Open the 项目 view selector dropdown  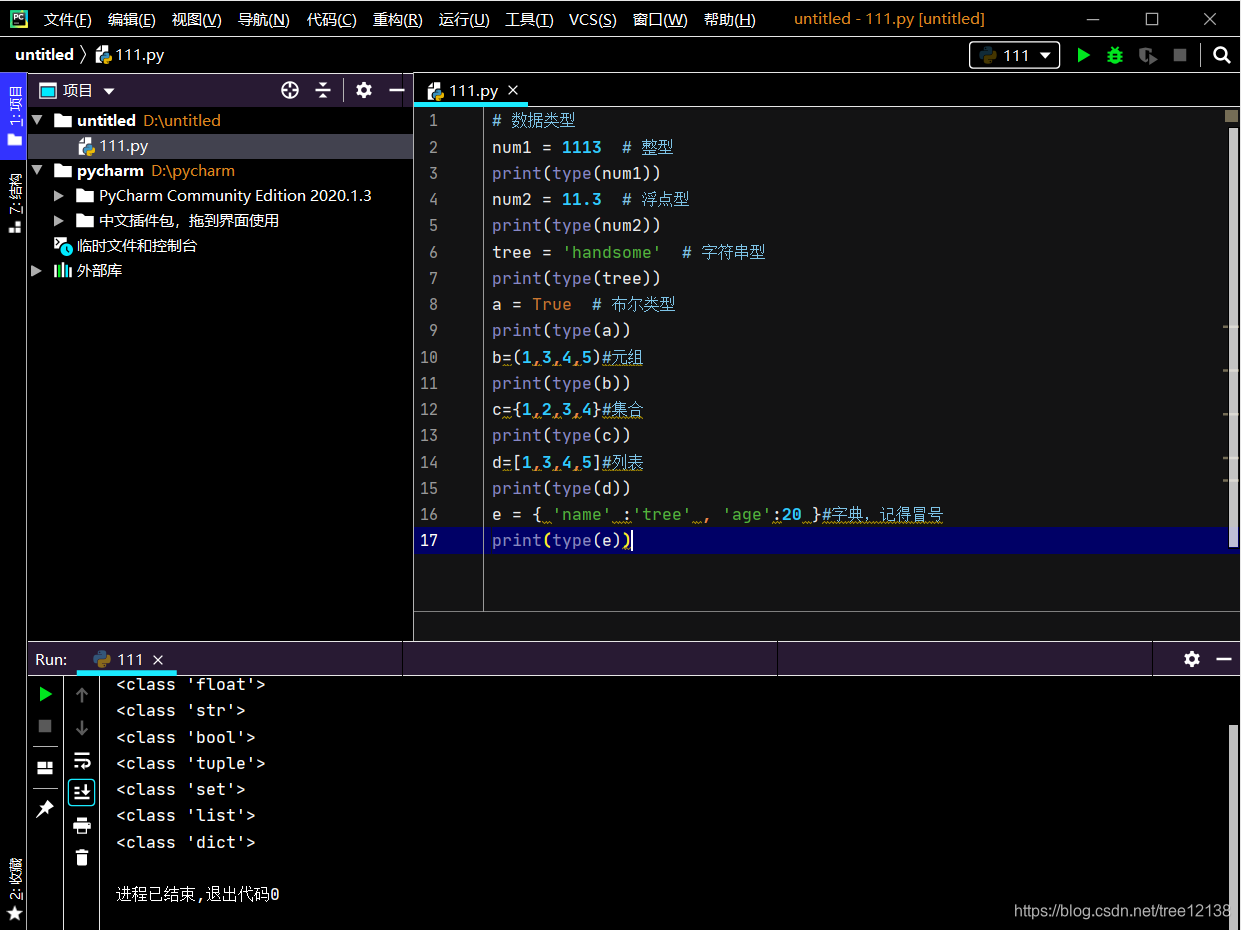tap(78, 90)
